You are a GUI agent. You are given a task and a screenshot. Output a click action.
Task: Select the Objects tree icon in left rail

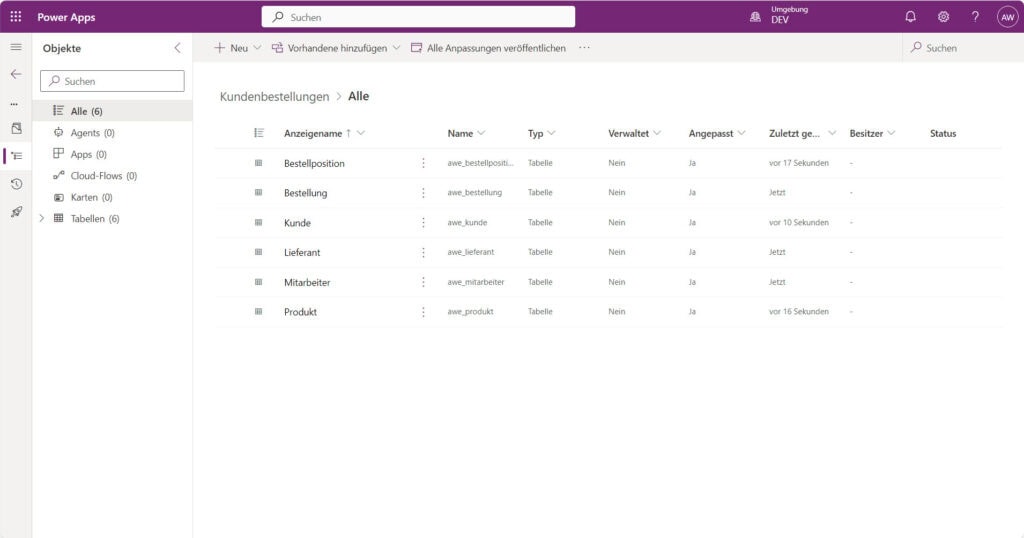point(17,156)
